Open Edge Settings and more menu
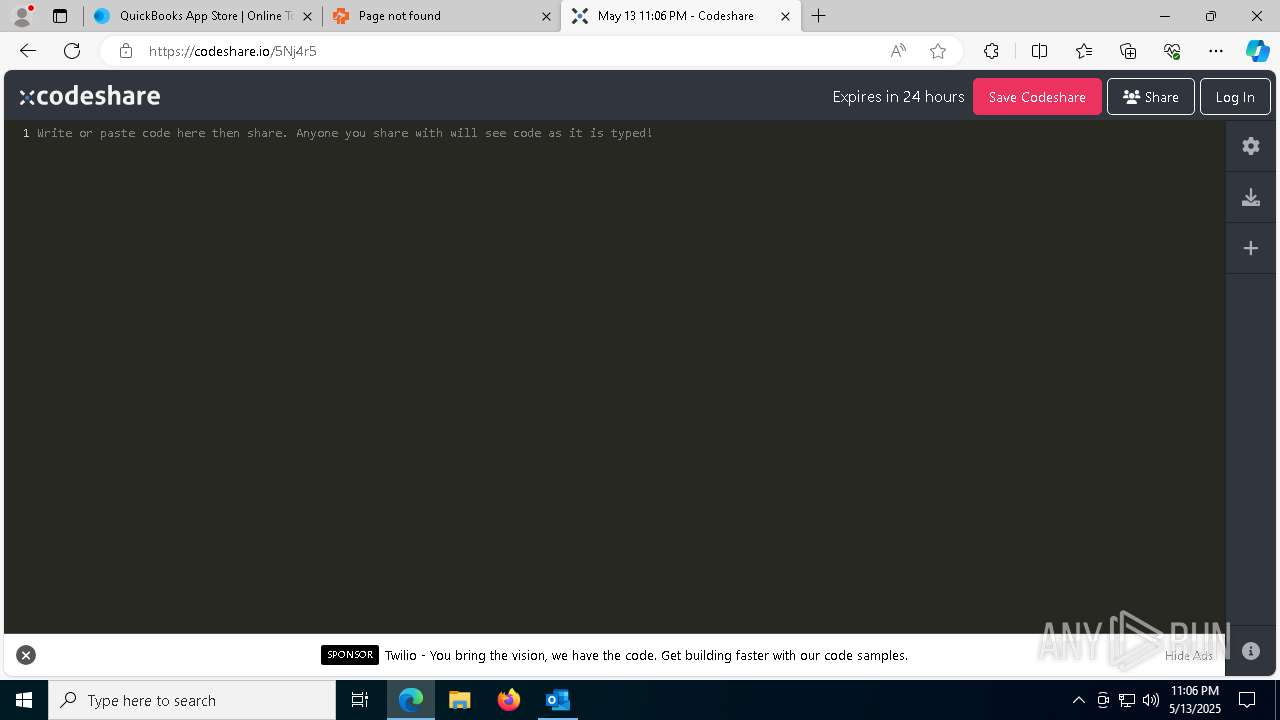The height and width of the screenshot is (720, 1280). 1216,51
